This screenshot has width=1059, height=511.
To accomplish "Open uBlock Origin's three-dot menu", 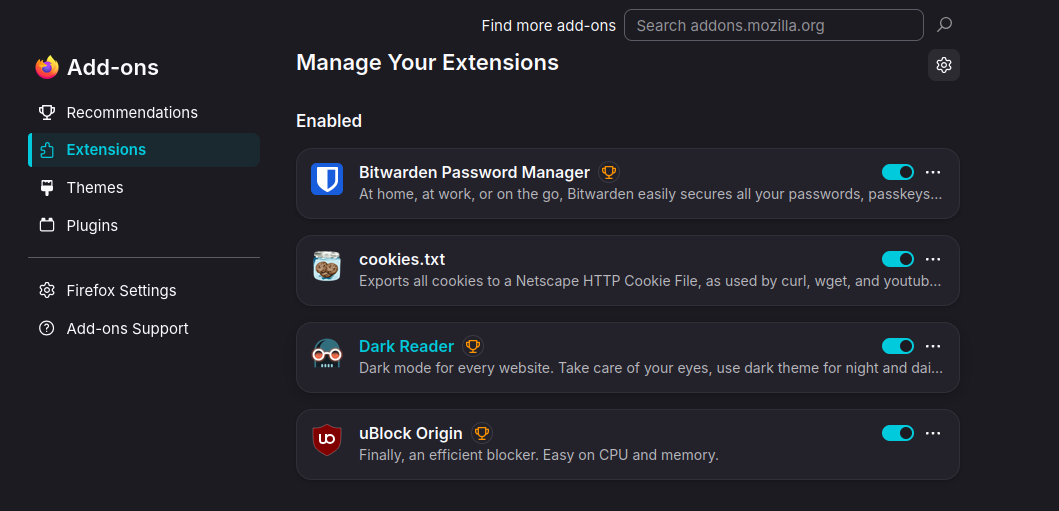I will tap(933, 433).
